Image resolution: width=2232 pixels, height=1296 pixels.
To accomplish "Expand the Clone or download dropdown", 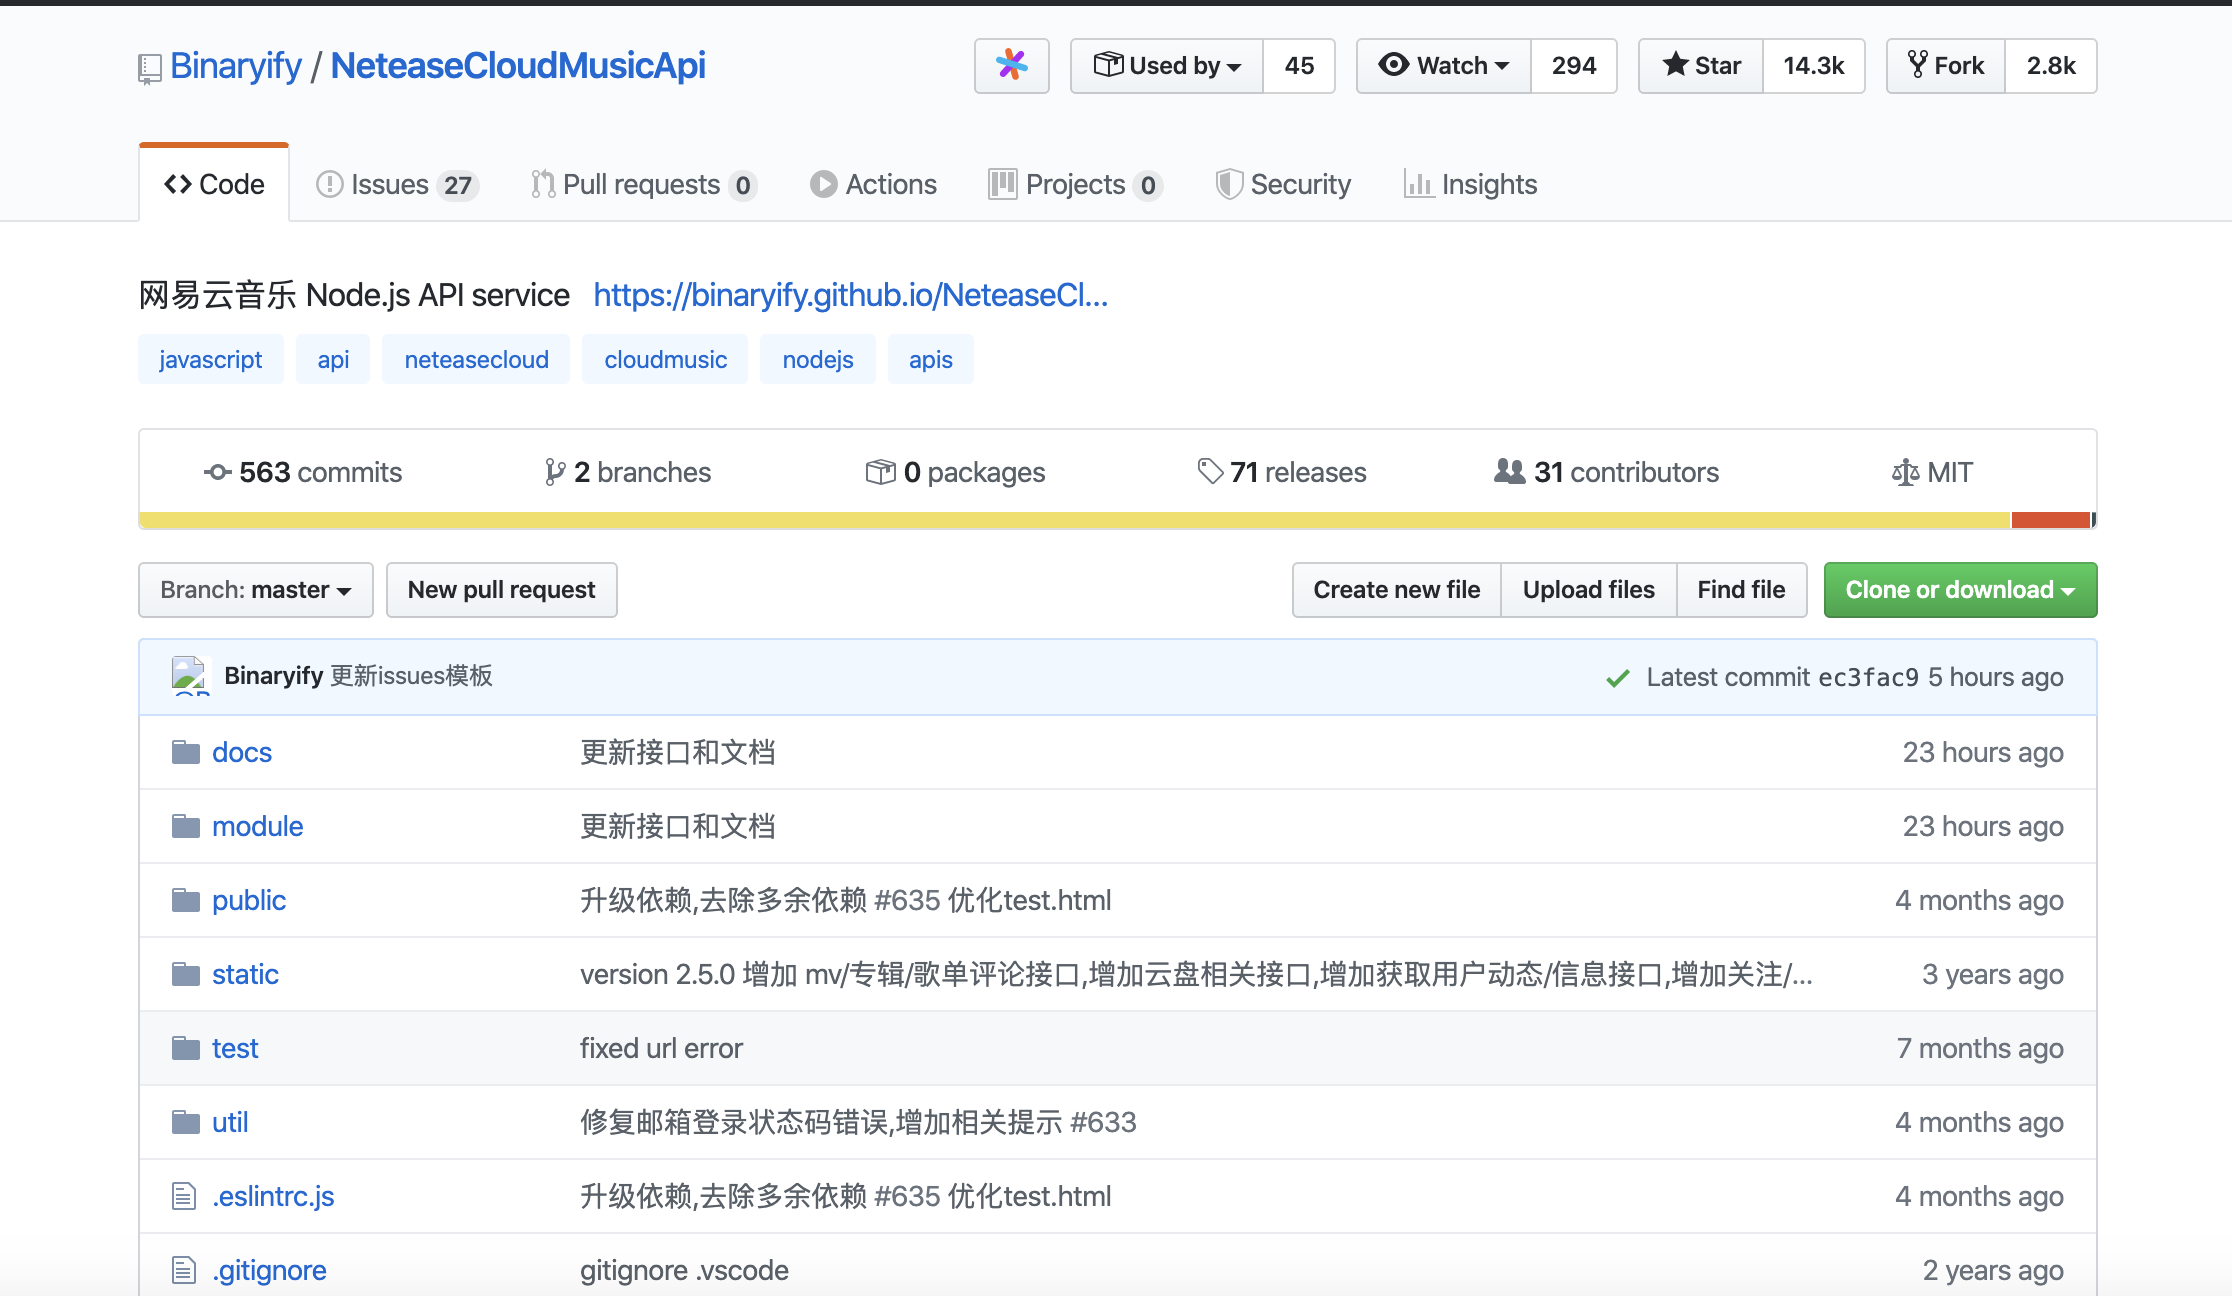I will 1959,590.
